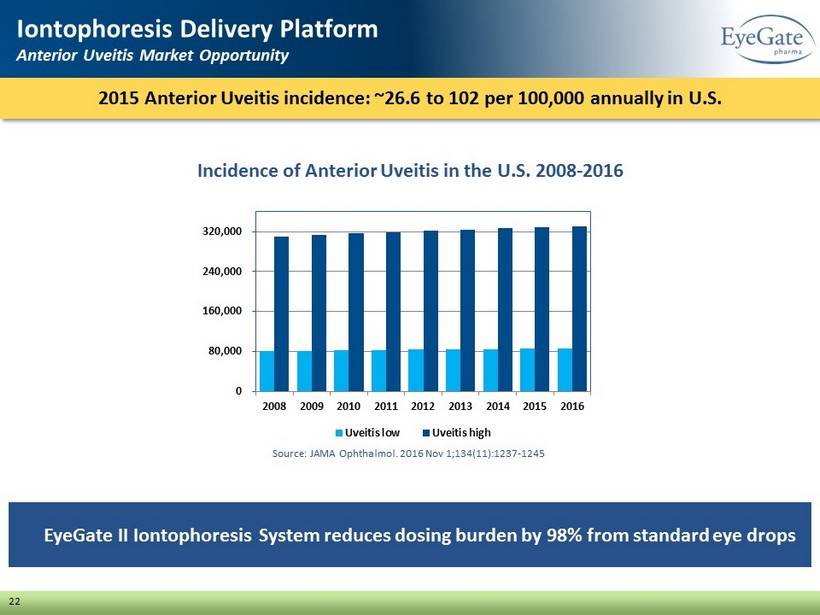
Task: Click the JAMA Ophthalmol source citation
Action: pyautogui.click(x=408, y=453)
